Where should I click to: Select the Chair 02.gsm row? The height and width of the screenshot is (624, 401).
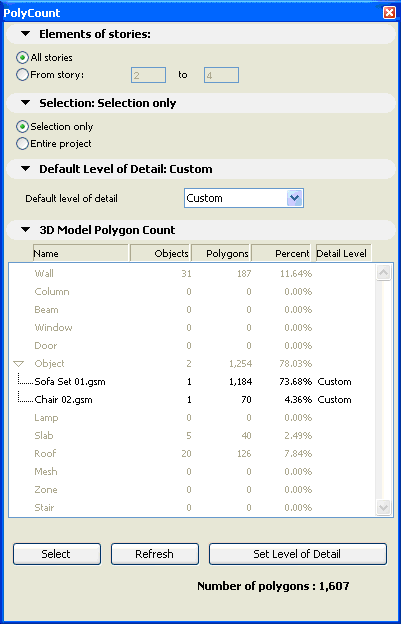point(193,400)
